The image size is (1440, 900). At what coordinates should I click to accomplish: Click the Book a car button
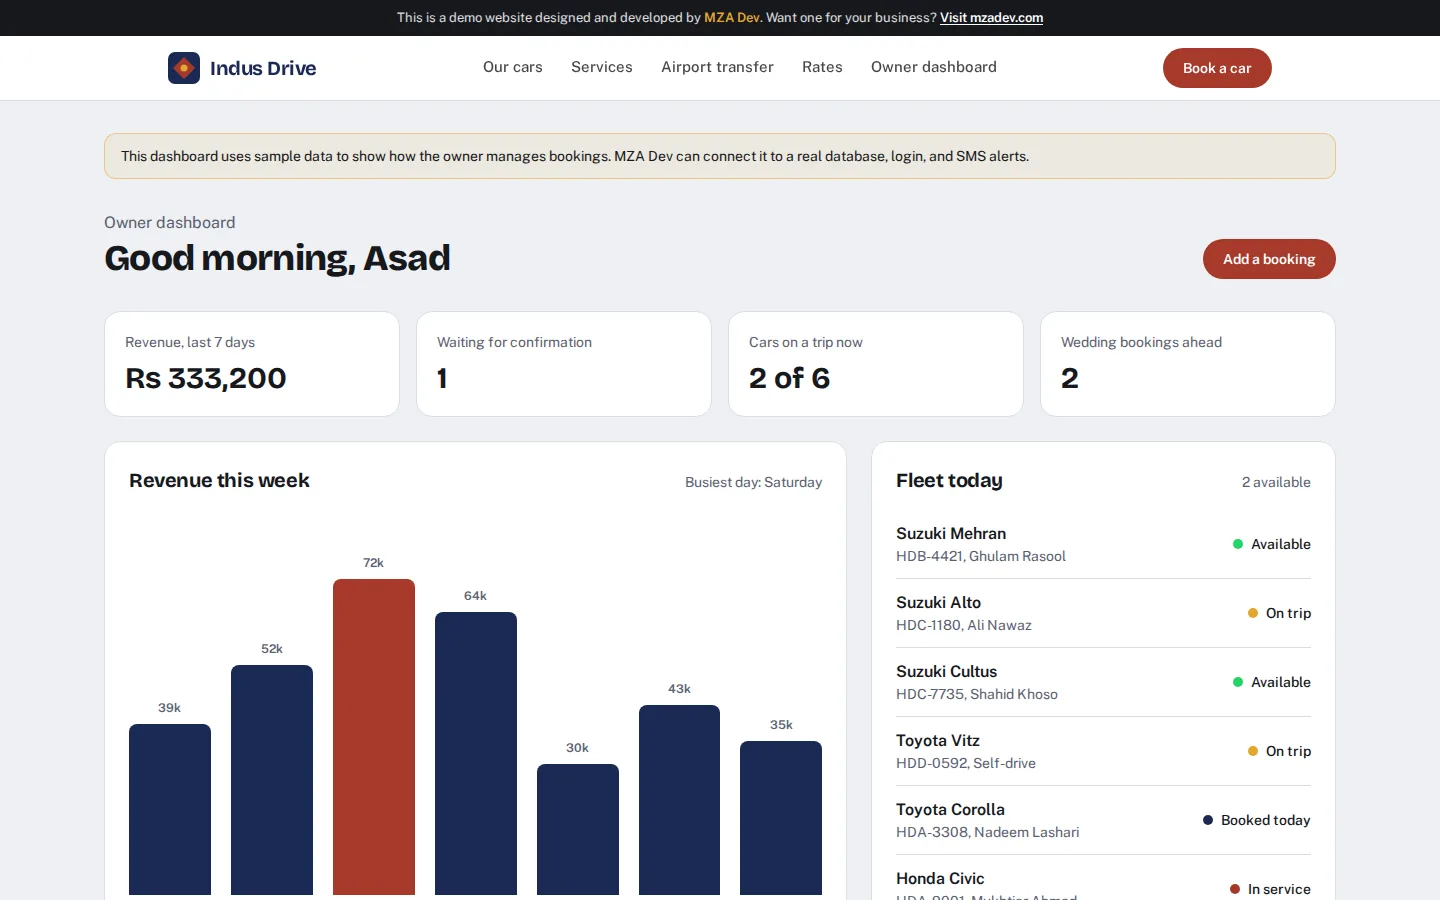coord(1217,68)
